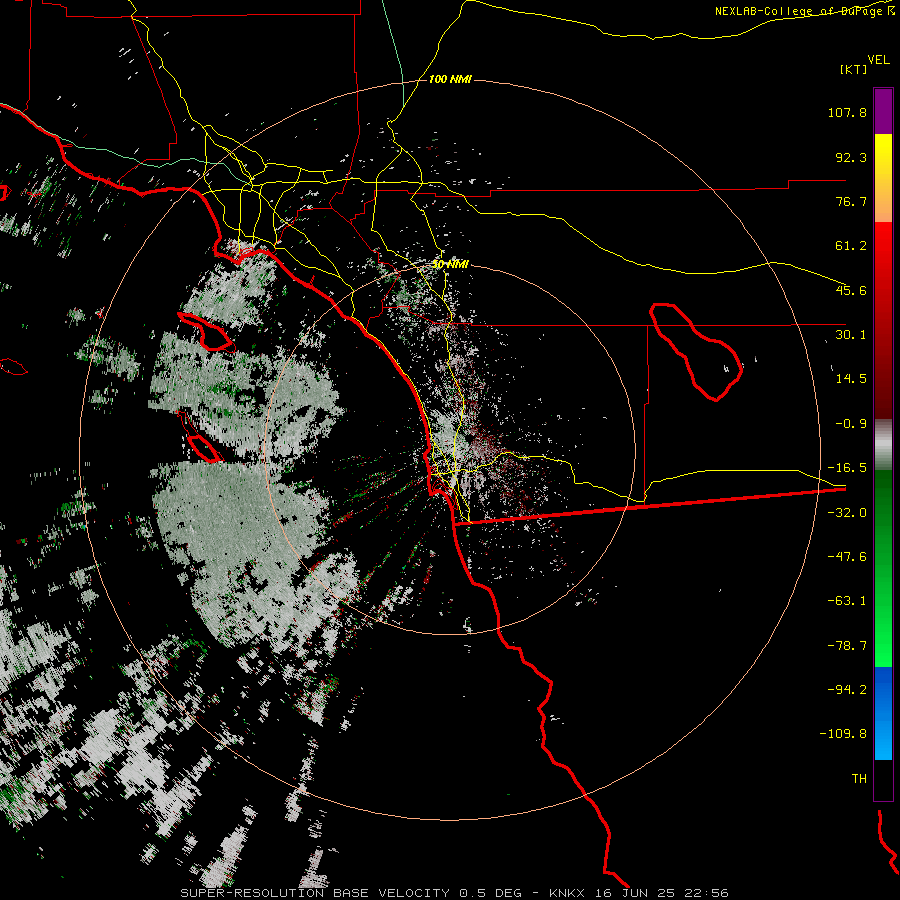This screenshot has height=900, width=900.
Task: Click the 16 JUN 25 22:56 timestamp
Action: click(x=660, y=893)
